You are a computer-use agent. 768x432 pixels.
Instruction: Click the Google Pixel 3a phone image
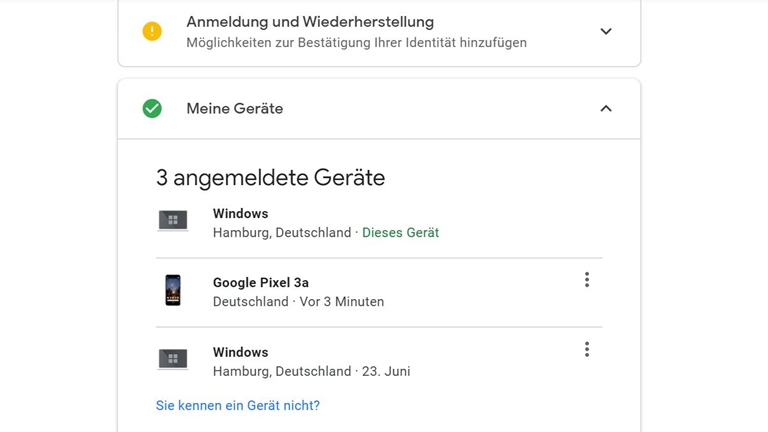[x=173, y=290]
